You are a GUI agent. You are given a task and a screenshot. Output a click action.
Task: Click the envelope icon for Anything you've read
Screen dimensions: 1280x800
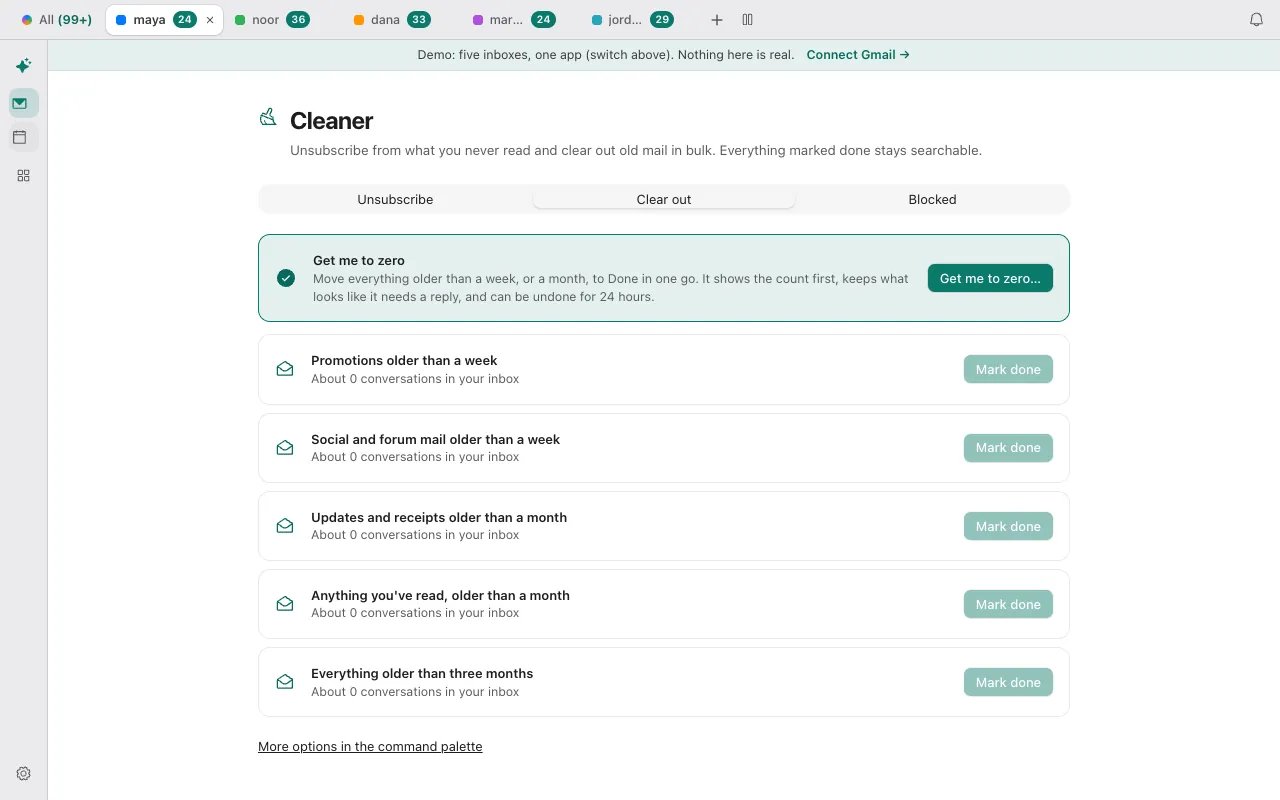coord(285,604)
